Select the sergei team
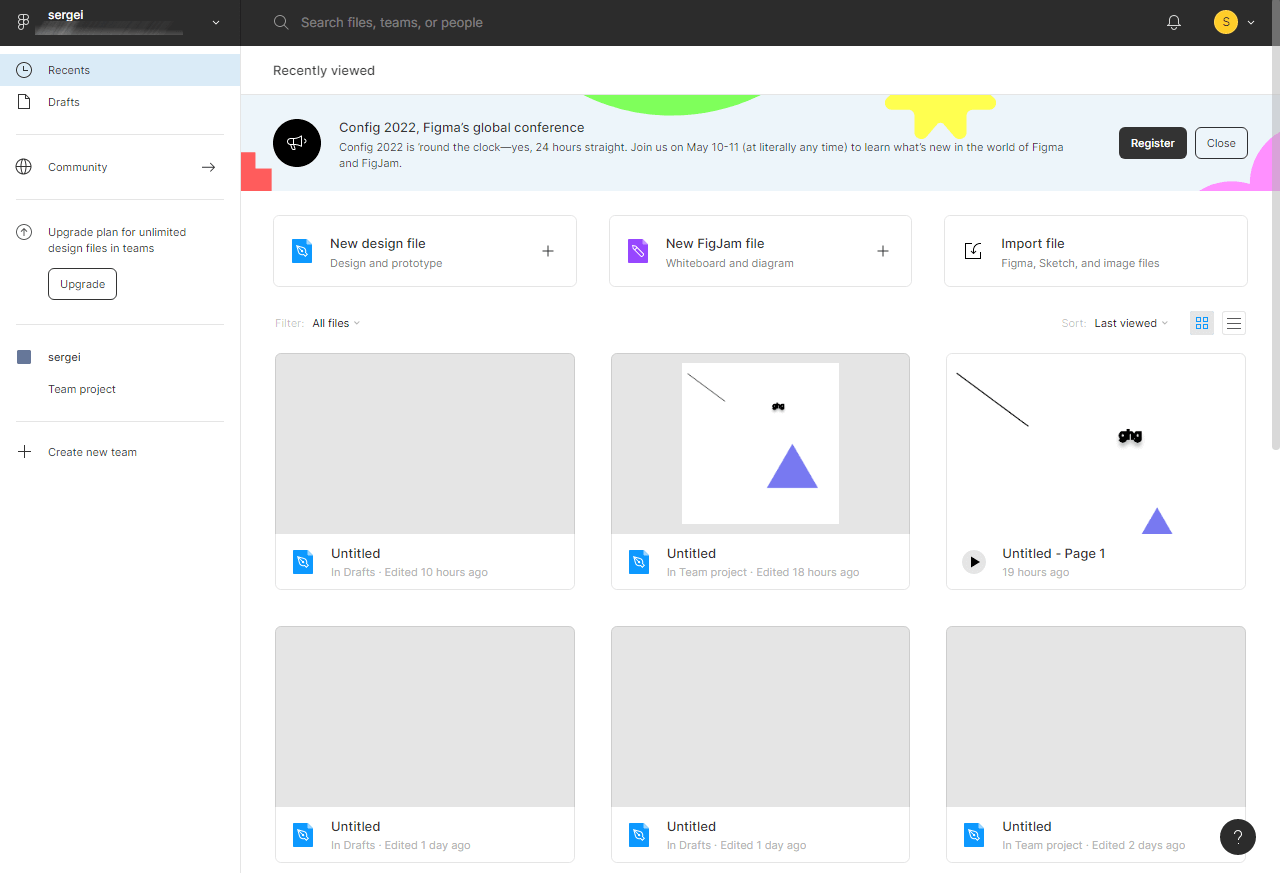This screenshot has height=873, width=1280. pos(120,357)
